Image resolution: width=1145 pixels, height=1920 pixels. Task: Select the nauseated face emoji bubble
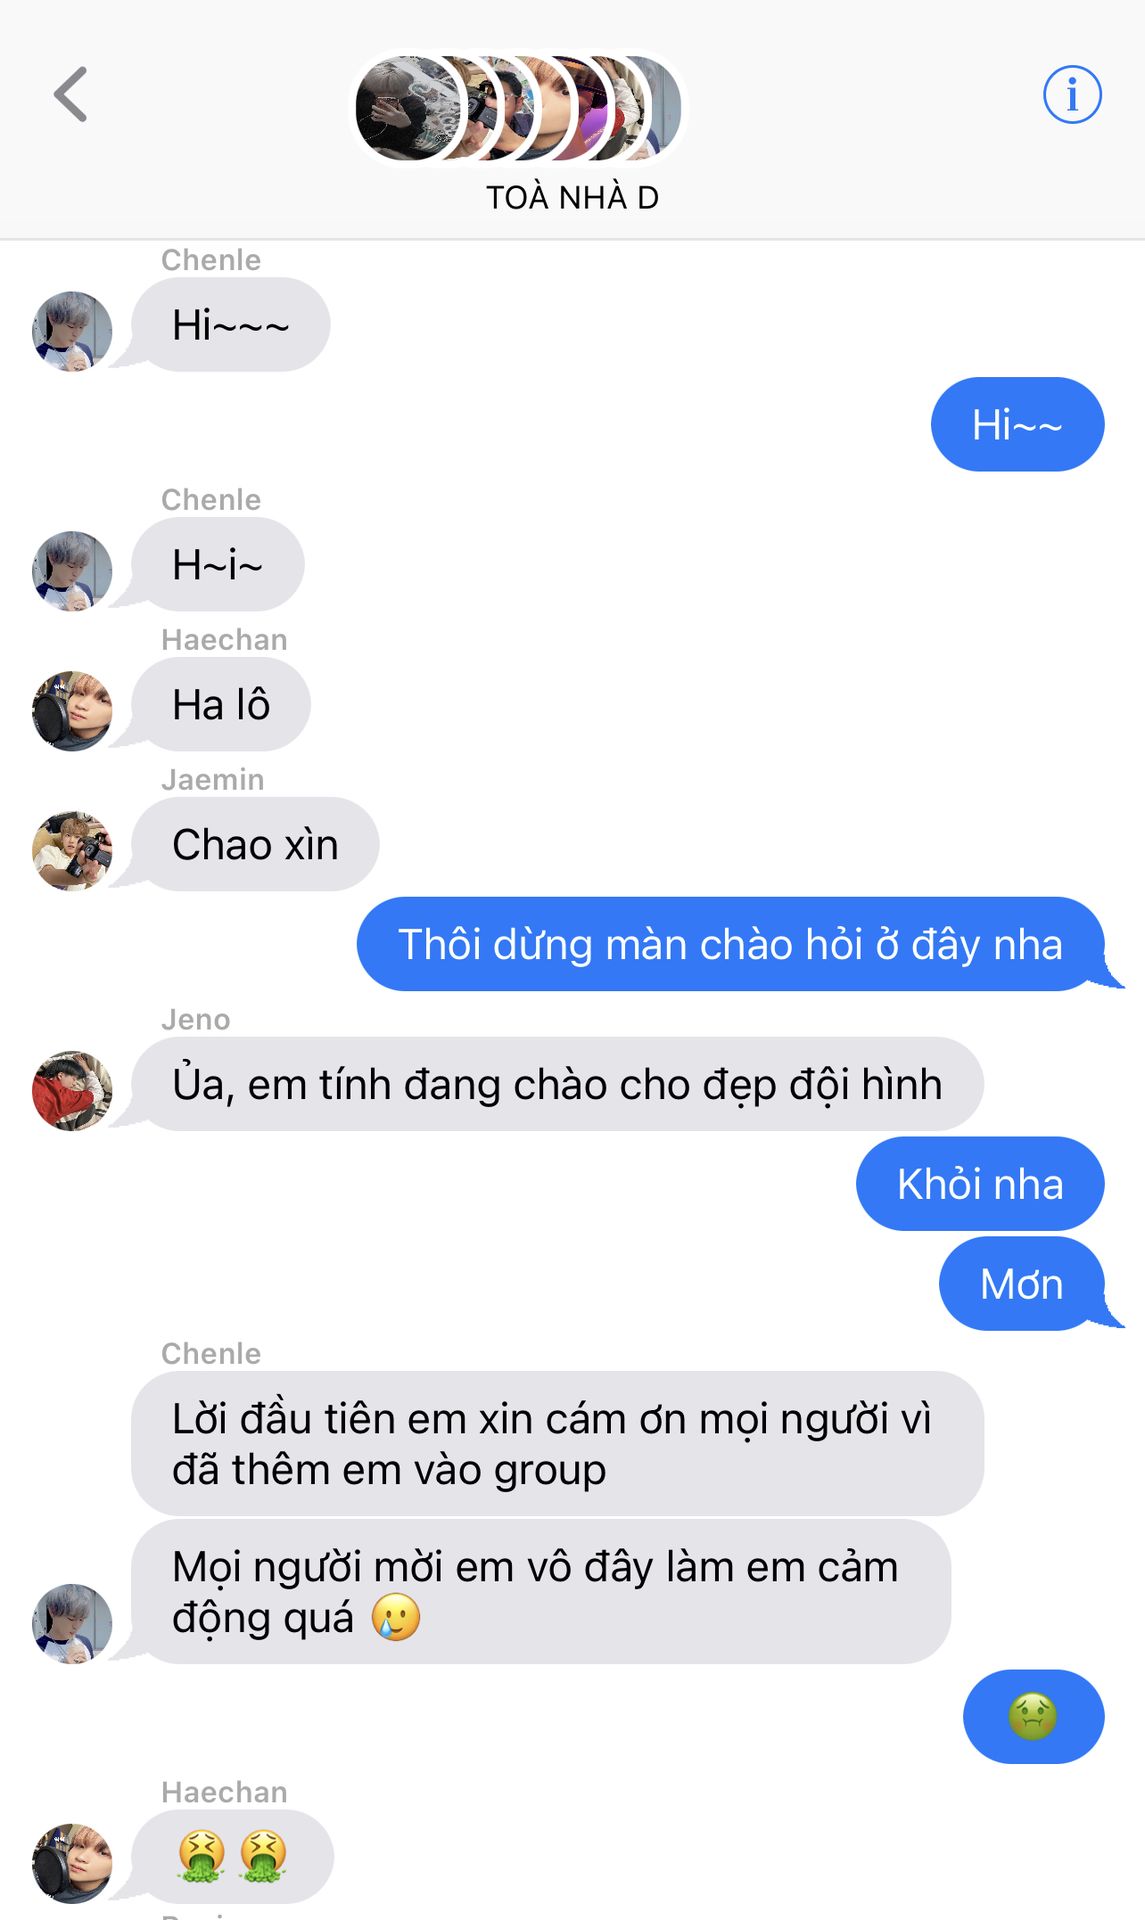(x=1033, y=1717)
